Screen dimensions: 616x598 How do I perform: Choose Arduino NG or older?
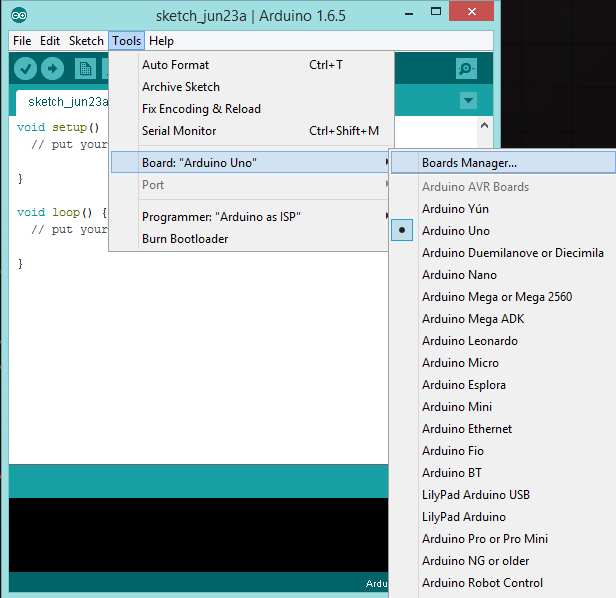coord(503,561)
